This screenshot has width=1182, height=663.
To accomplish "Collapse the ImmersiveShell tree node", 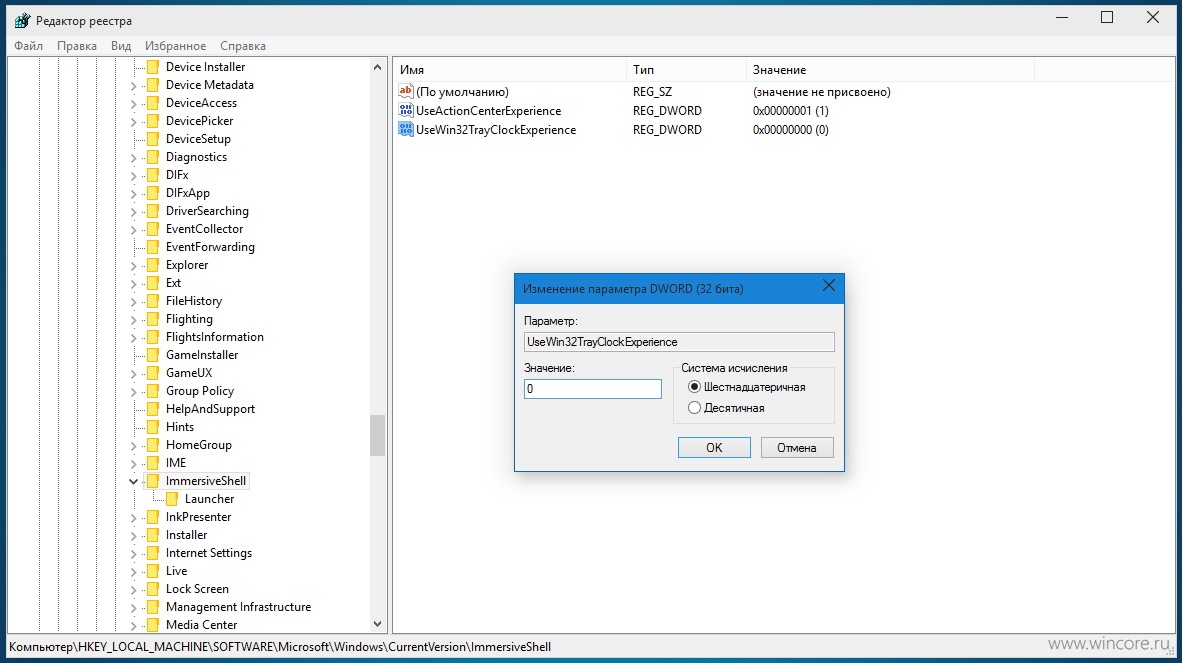I will coord(133,481).
